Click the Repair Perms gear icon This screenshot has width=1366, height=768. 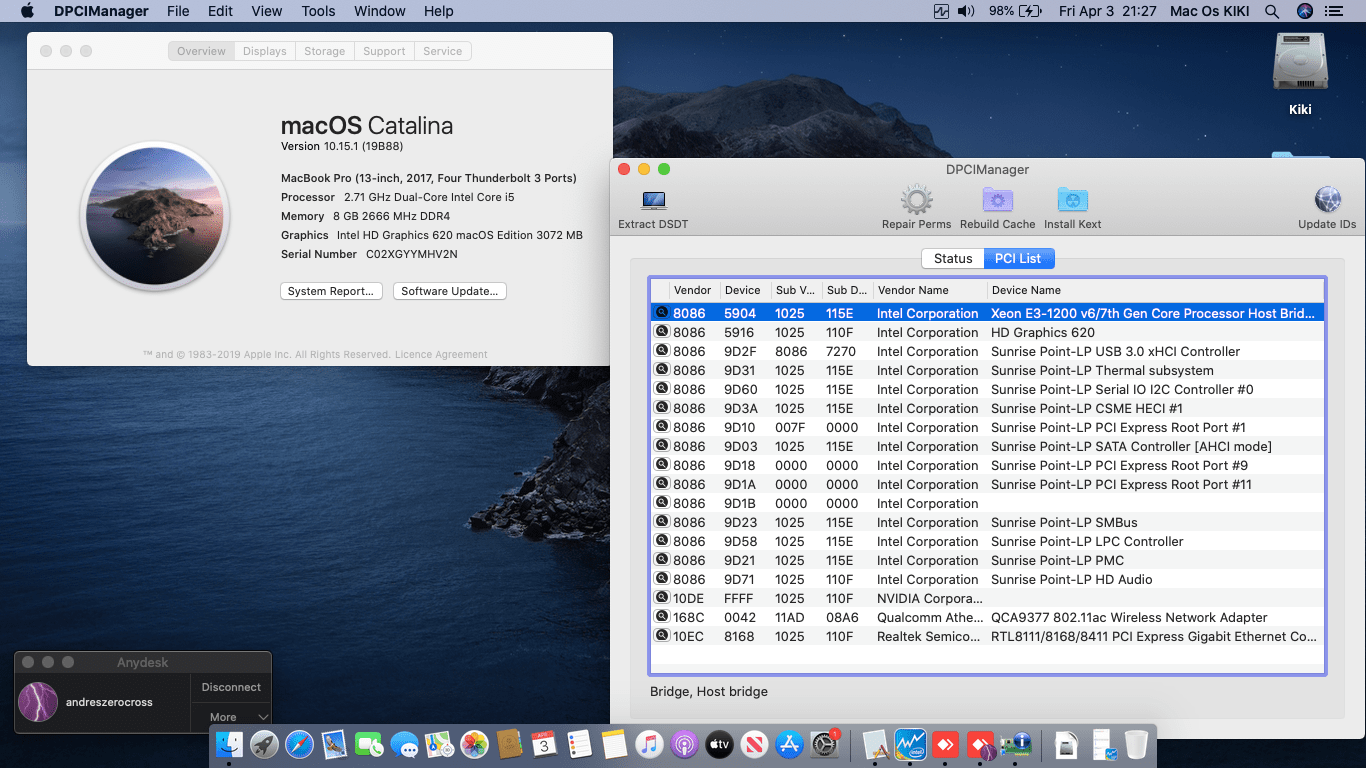916,201
